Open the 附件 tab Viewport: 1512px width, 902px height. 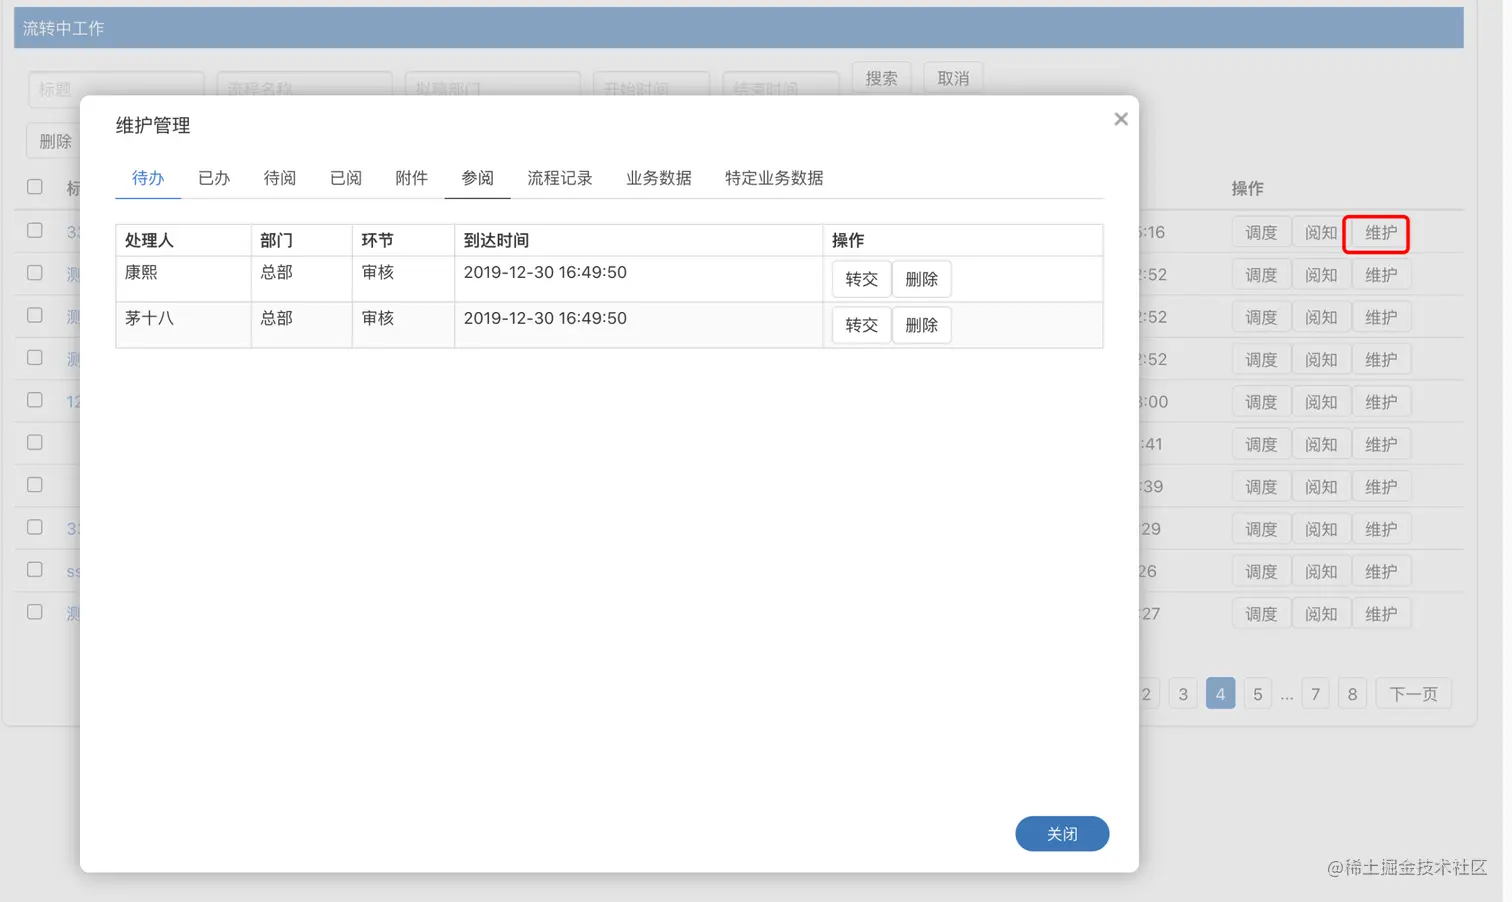[x=411, y=178]
